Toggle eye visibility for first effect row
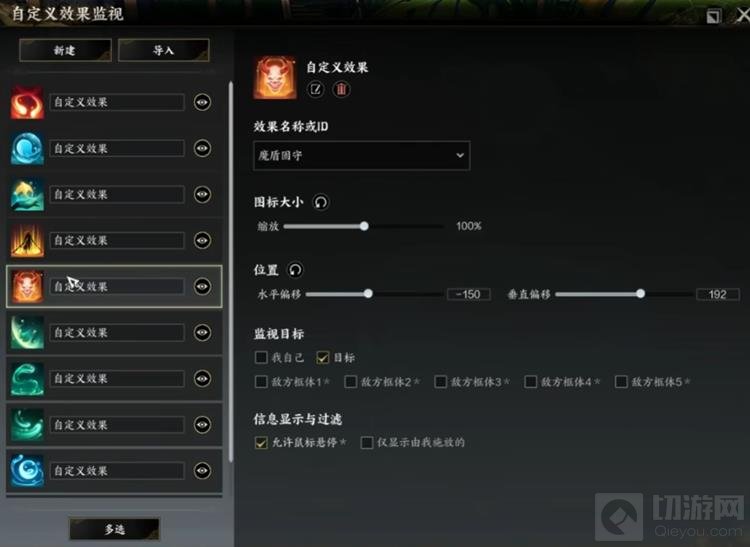Screen dimensions: 750x547 tap(202, 102)
